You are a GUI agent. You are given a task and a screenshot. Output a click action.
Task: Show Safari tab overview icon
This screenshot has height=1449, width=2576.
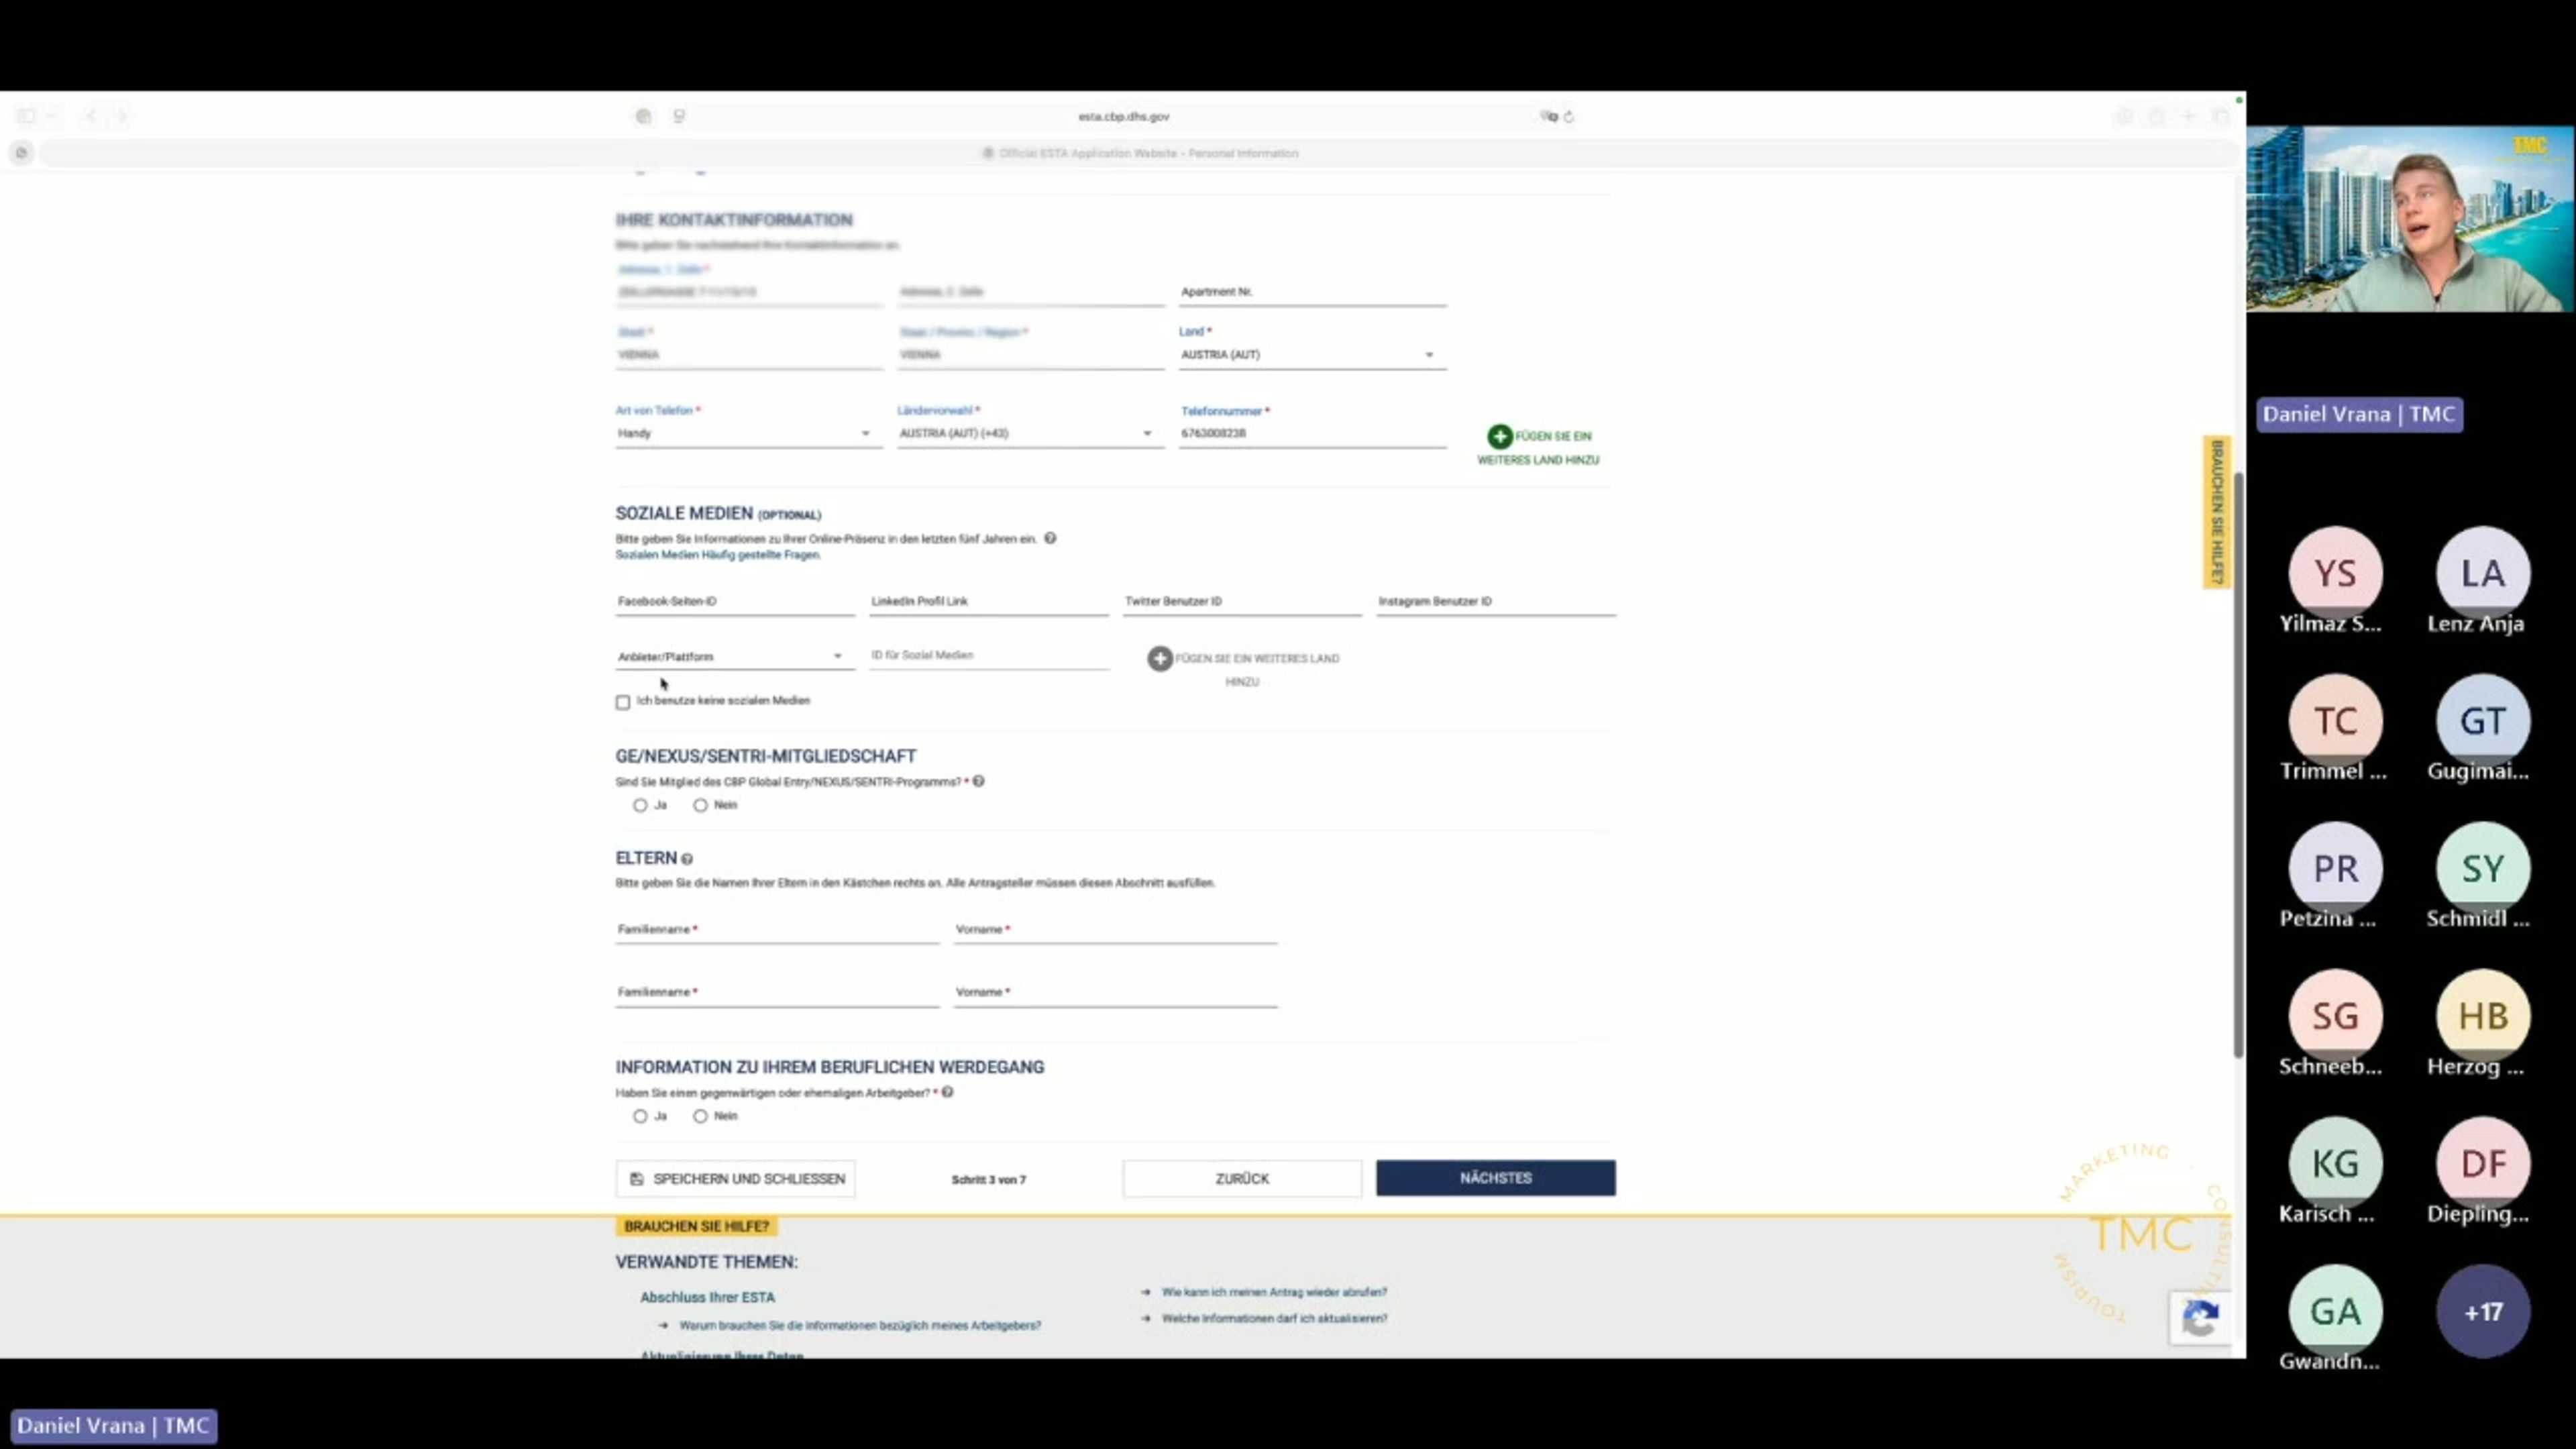[x=2221, y=116]
